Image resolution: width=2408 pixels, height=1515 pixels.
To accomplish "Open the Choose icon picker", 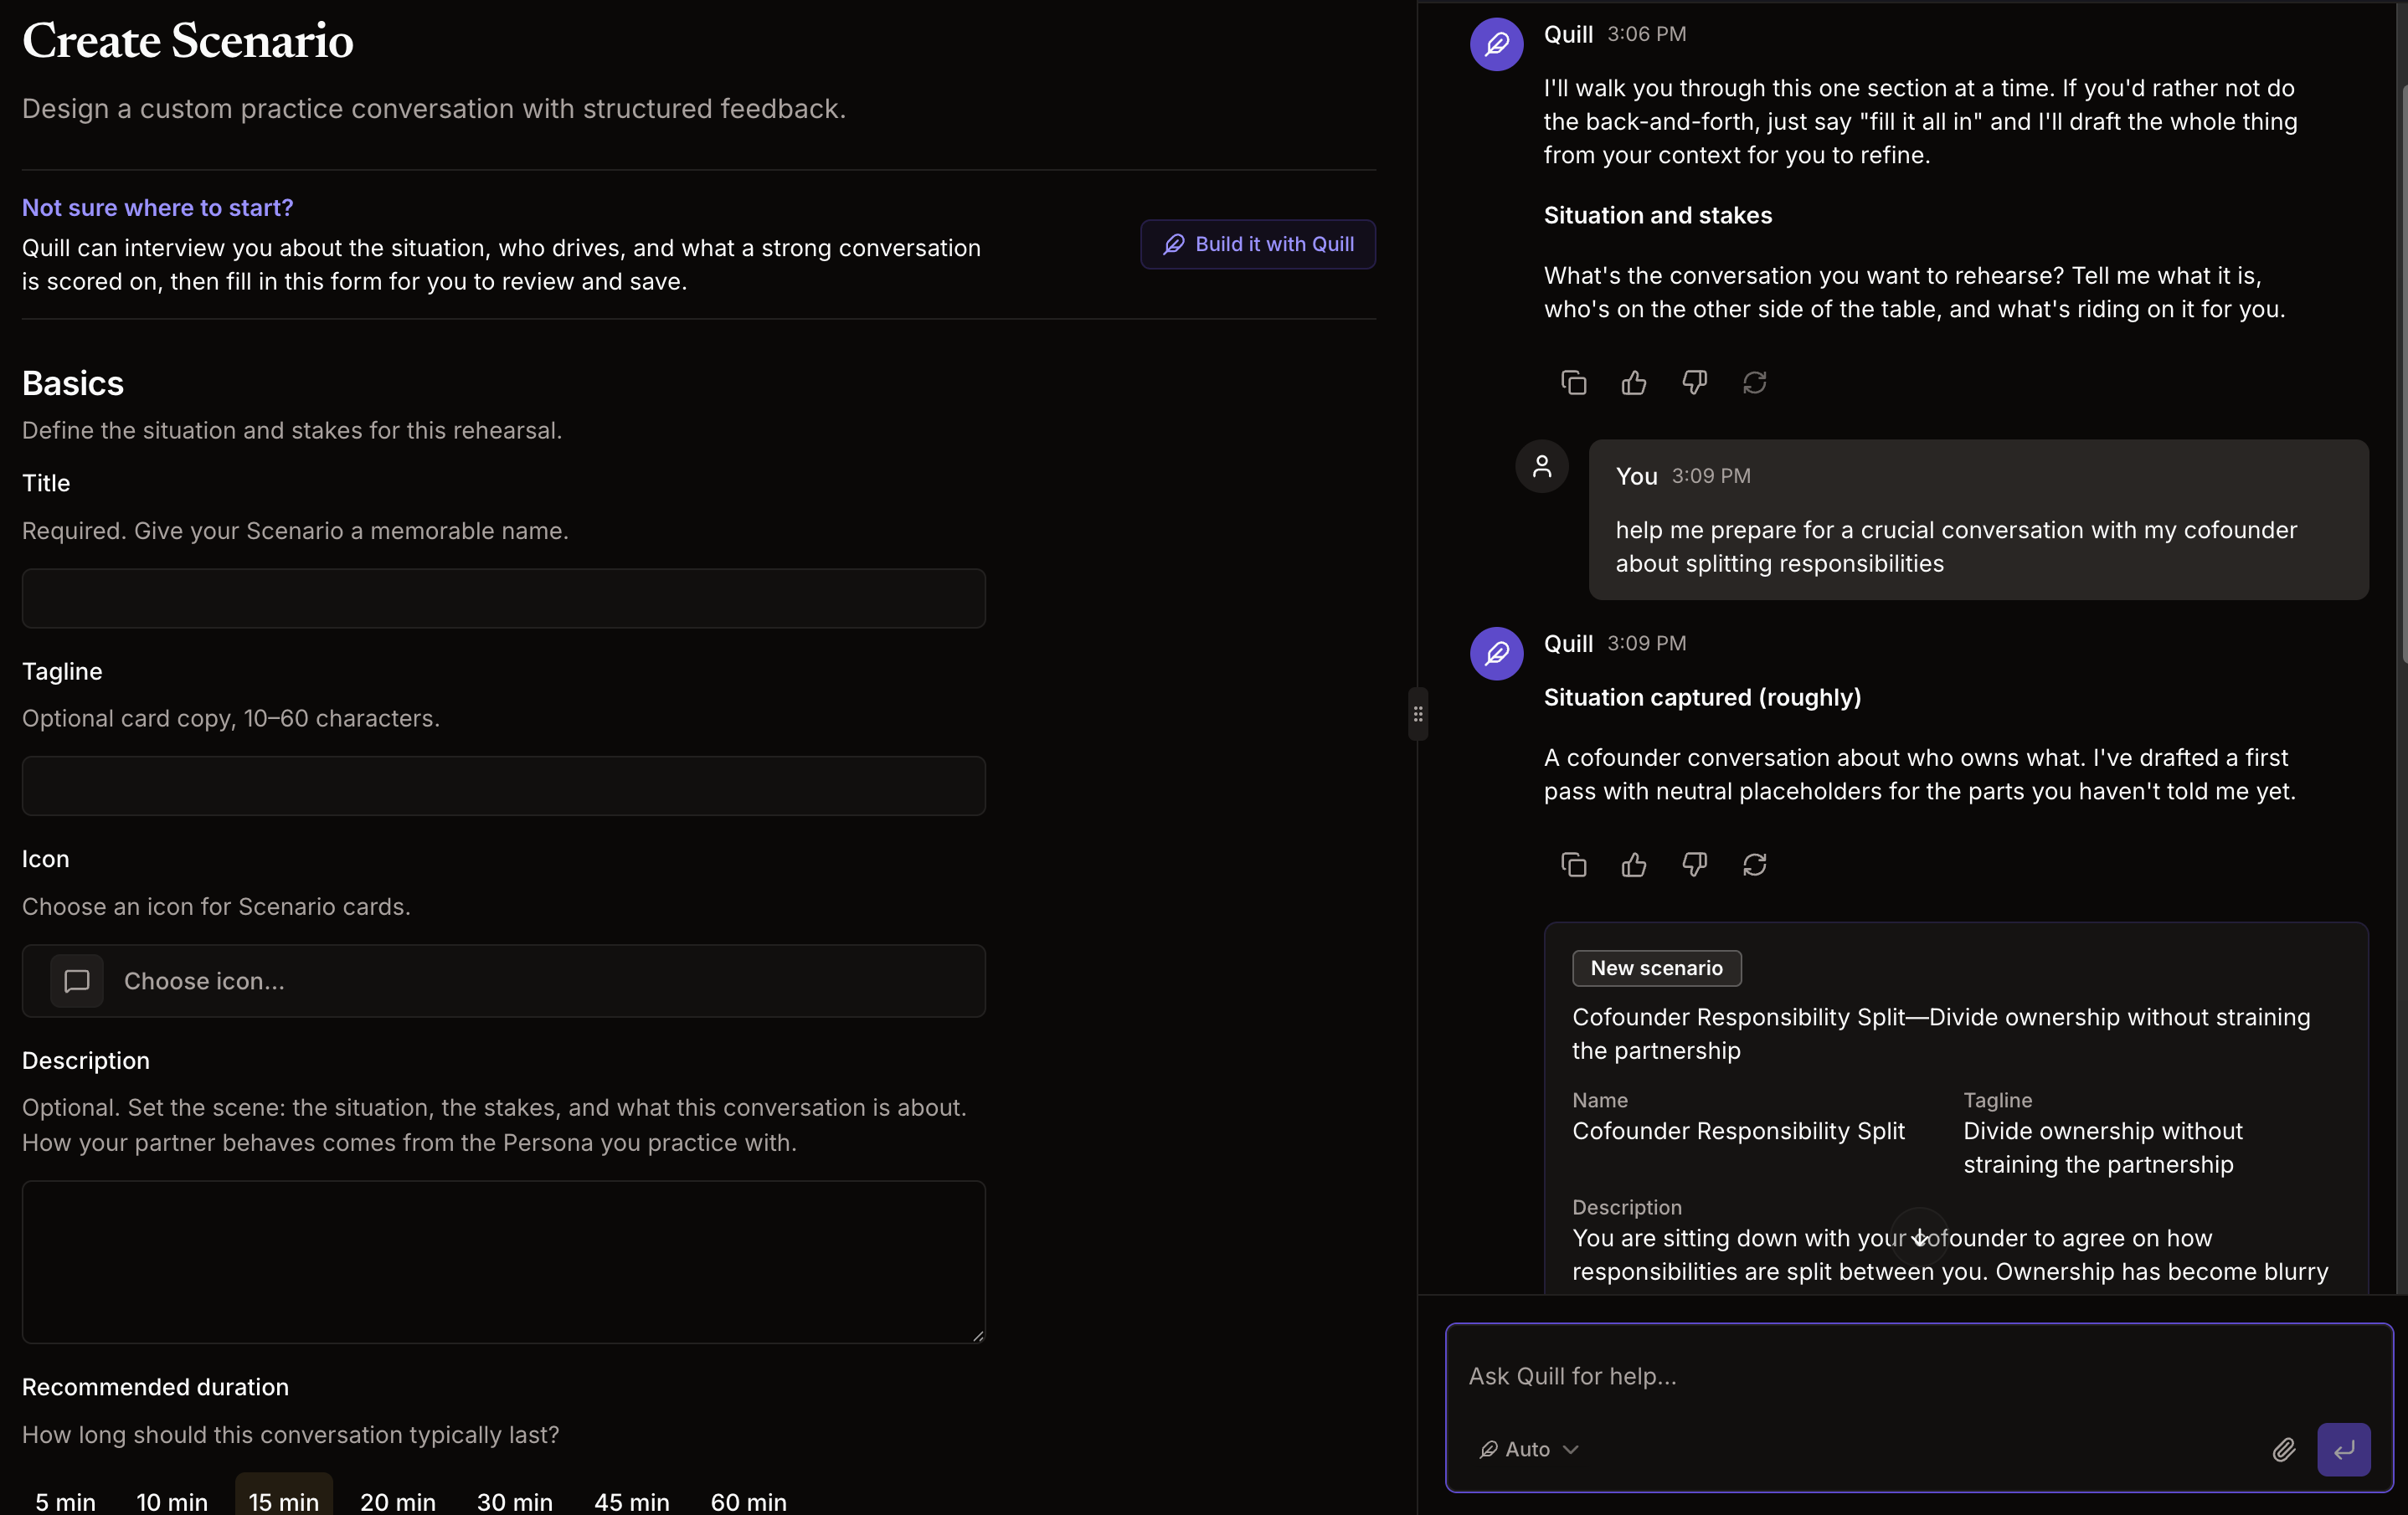I will [x=504, y=981].
